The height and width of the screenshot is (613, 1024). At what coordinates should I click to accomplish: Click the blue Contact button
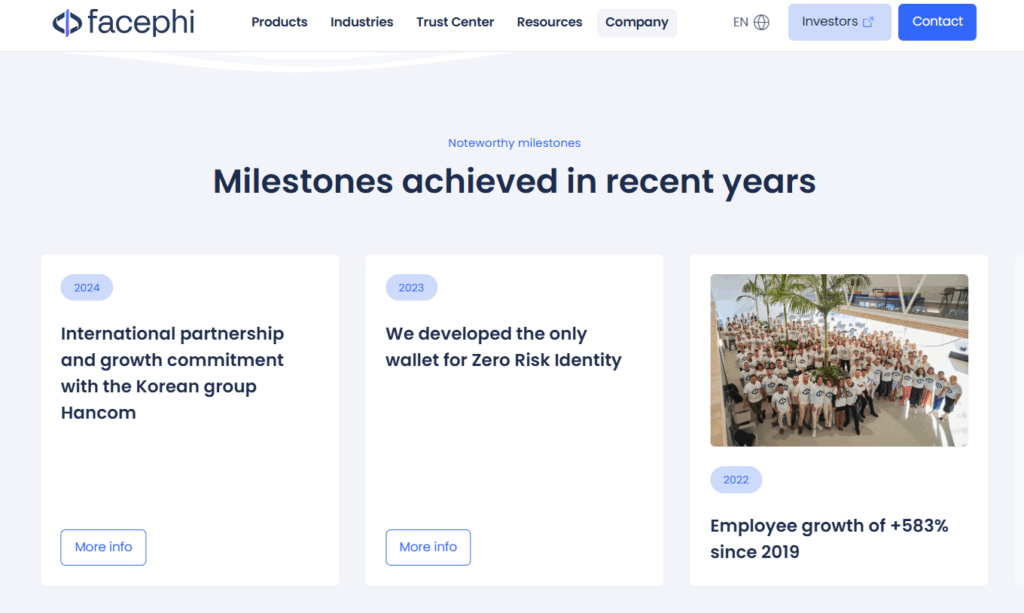(937, 22)
